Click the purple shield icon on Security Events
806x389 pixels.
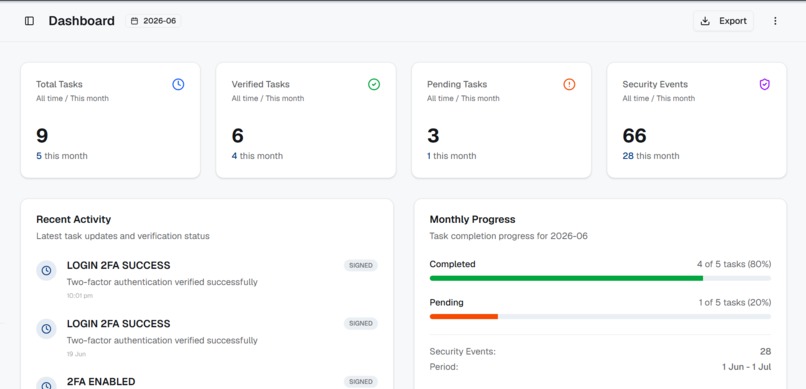764,84
